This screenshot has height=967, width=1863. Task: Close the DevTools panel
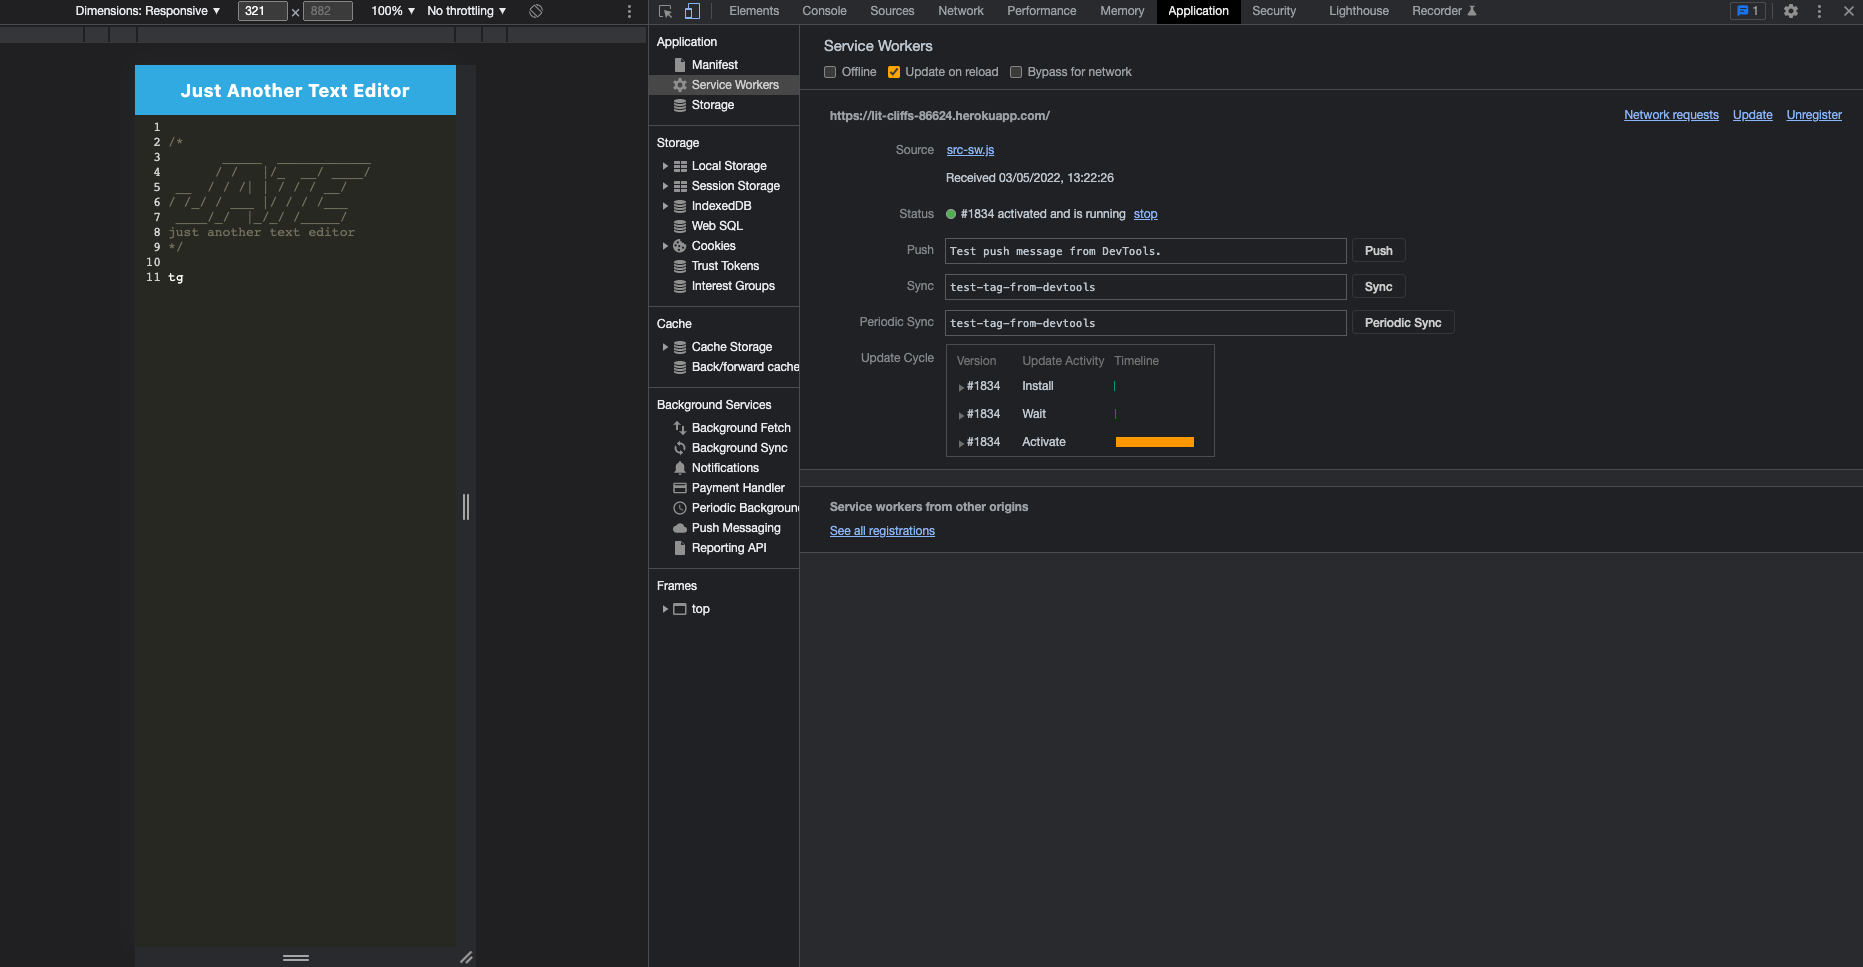[1849, 11]
